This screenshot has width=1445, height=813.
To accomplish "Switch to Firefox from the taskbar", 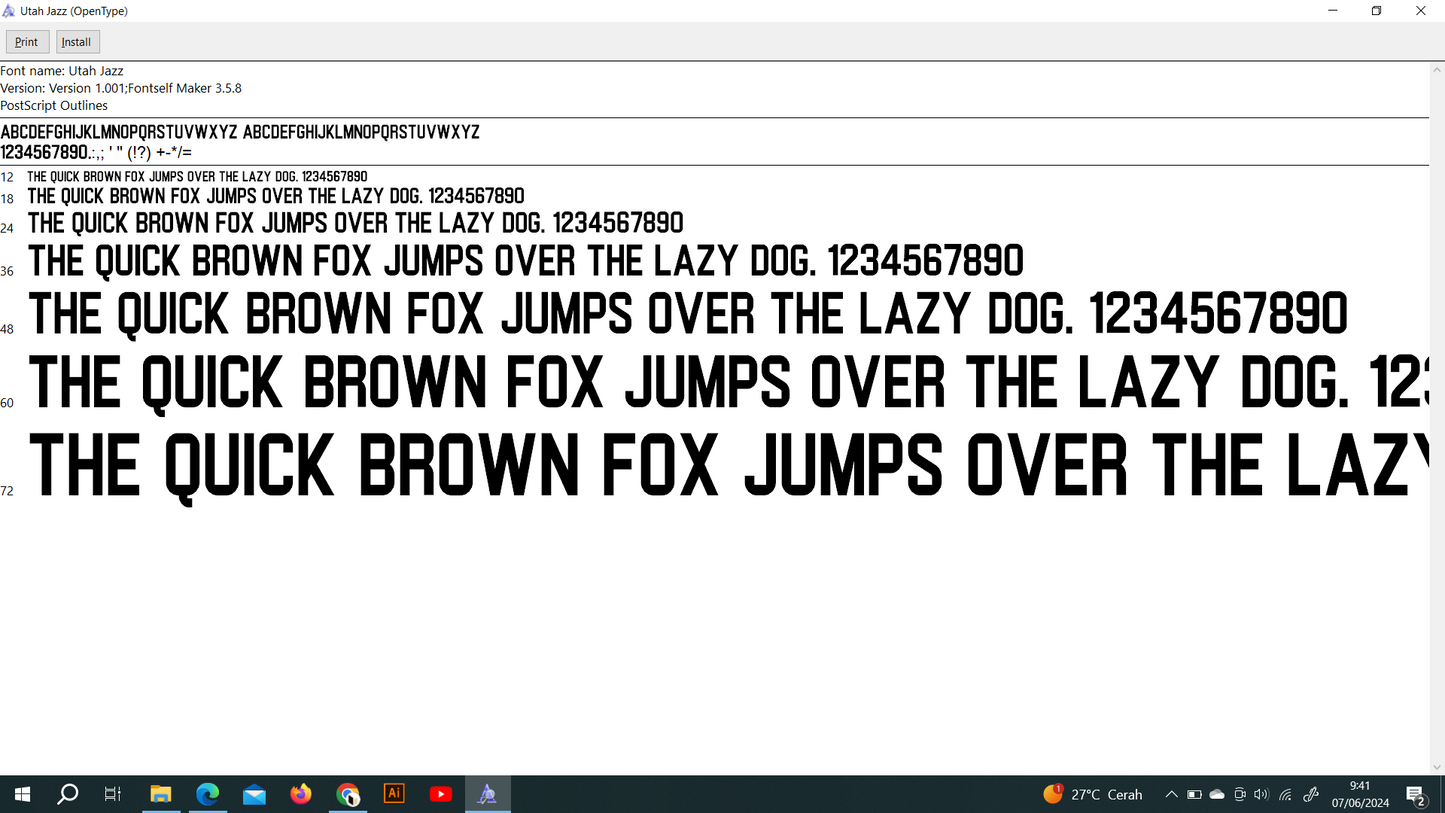I will click(301, 794).
